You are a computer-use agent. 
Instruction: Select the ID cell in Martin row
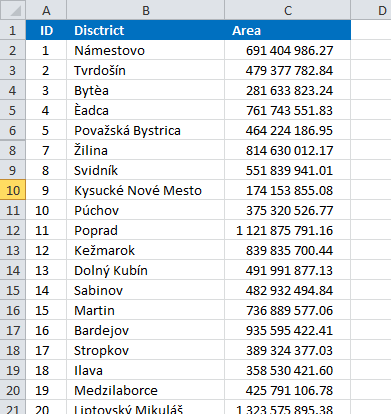click(x=46, y=310)
